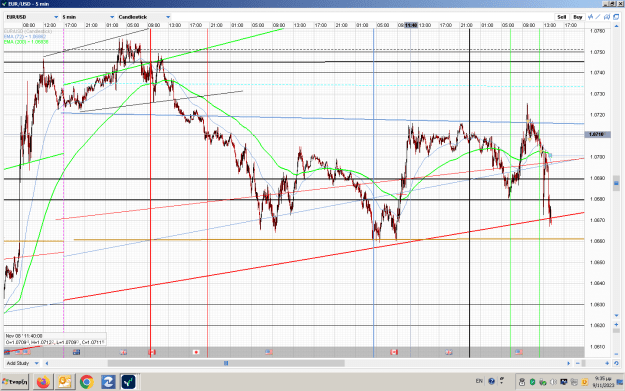
Task: Zoom out with the bottom minus icon
Action: 578,363
